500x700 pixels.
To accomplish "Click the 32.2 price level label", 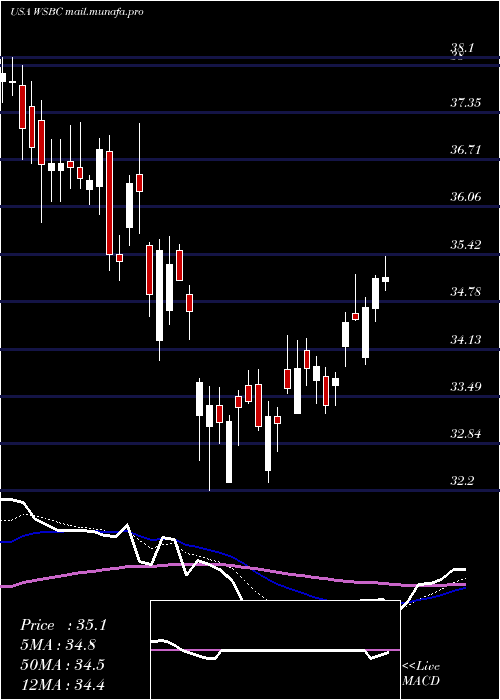I will pyautogui.click(x=462, y=481).
